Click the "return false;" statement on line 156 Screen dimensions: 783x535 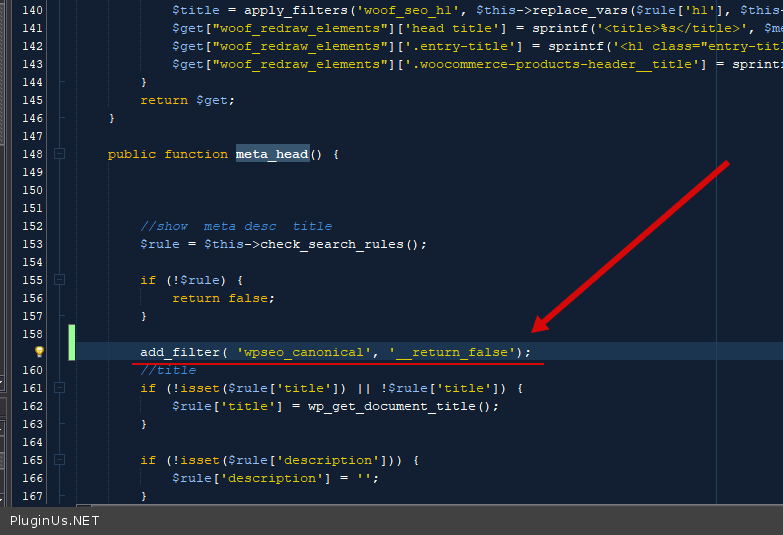pos(223,298)
